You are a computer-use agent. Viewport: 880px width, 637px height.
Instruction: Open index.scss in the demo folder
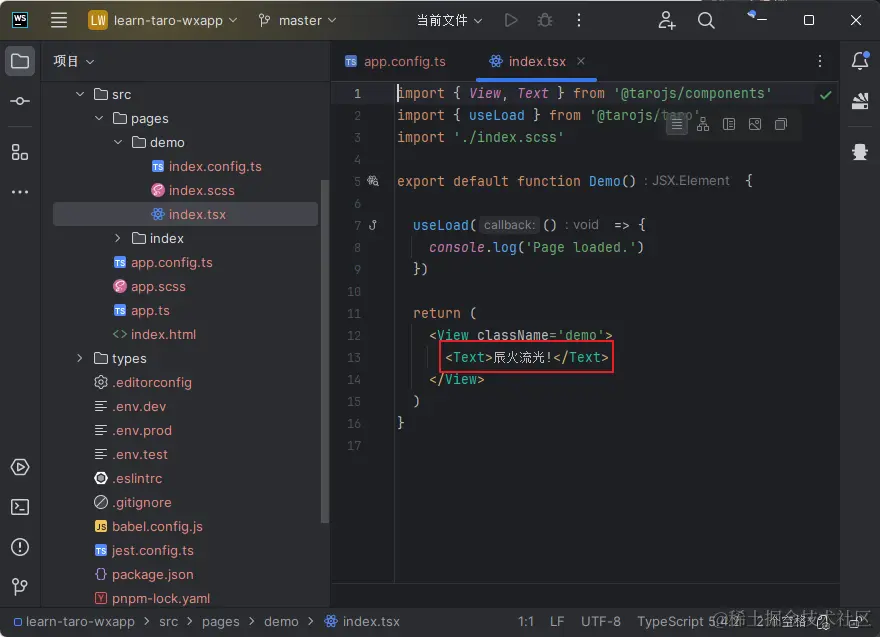point(193,190)
